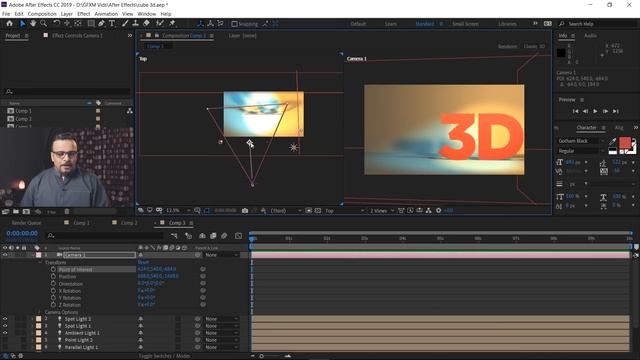Select the Brush tool
This screenshot has height=360, width=640.
pos(125,24)
